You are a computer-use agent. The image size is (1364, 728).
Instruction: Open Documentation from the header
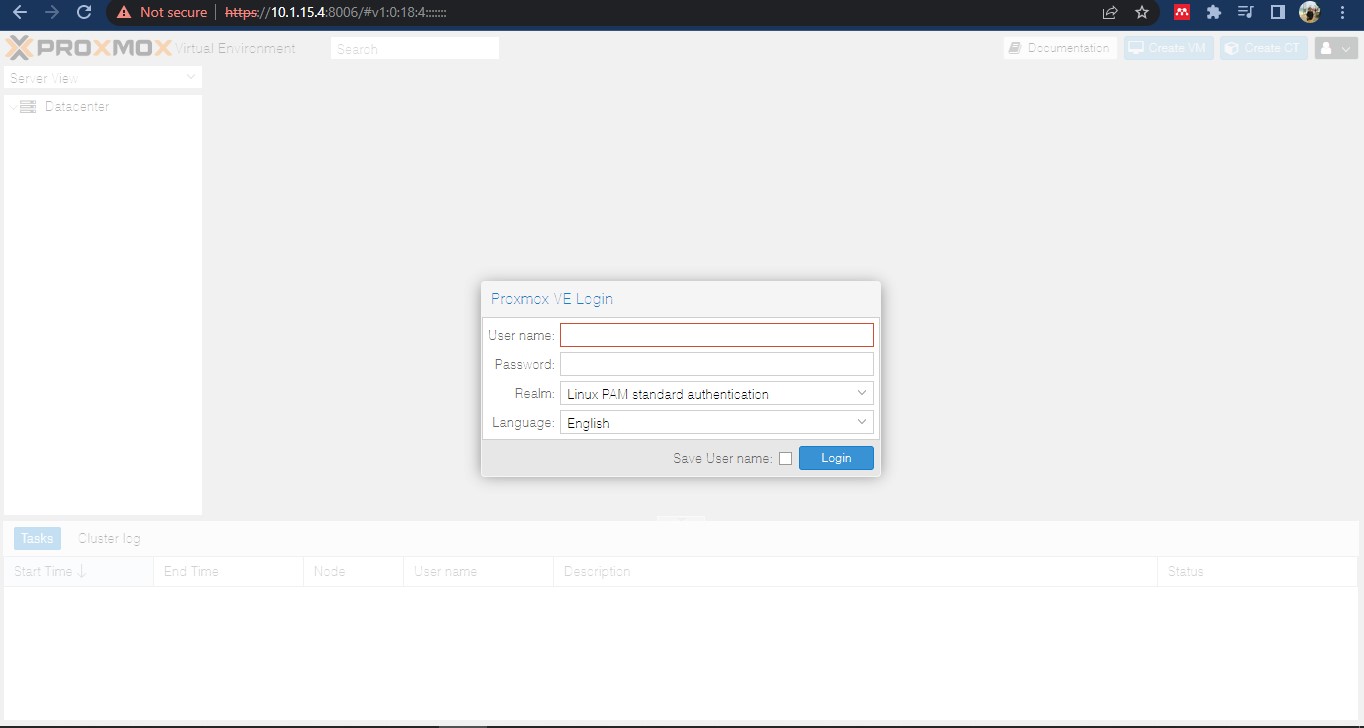[1060, 47]
